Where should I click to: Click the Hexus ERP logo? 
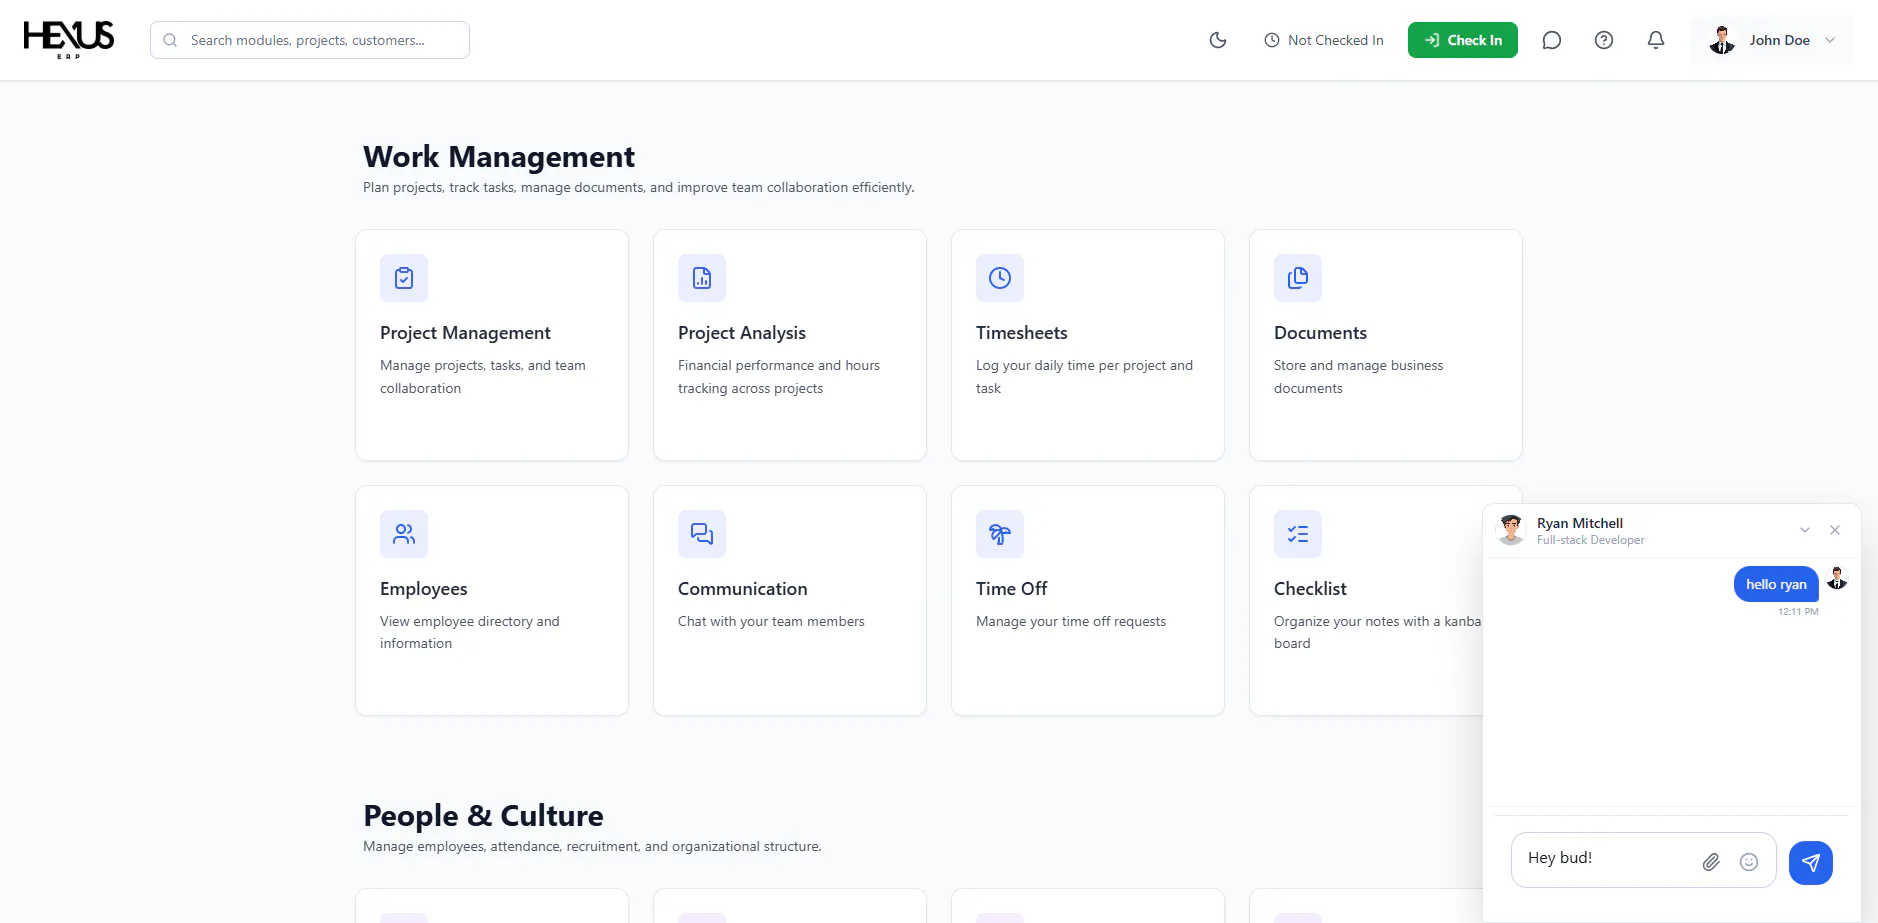(x=69, y=40)
